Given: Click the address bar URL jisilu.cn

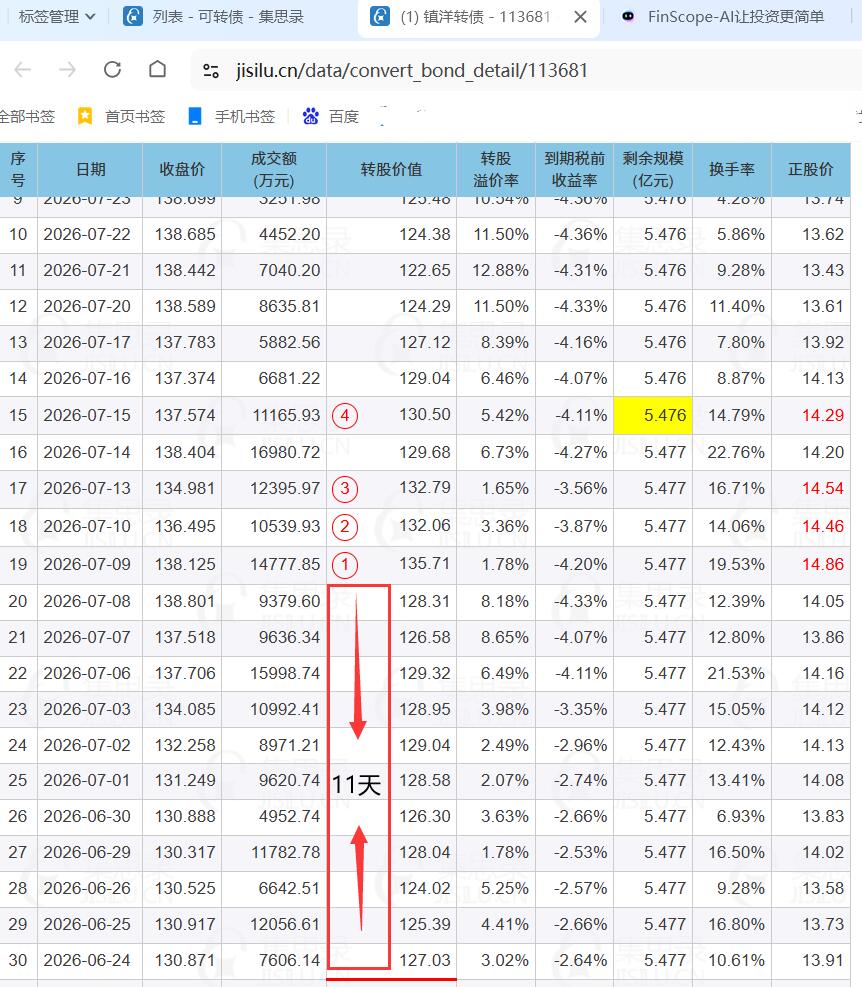Looking at the screenshot, I should click(412, 70).
